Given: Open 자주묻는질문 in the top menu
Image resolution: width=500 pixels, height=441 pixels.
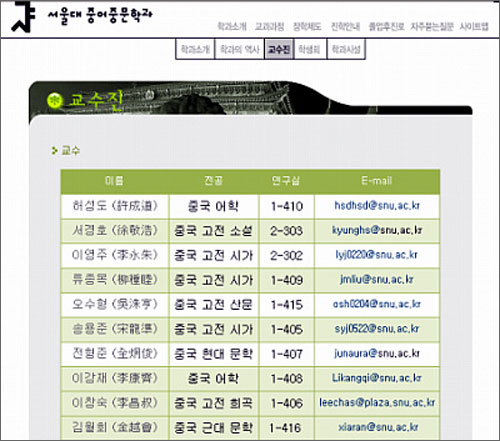Looking at the screenshot, I should (432, 26).
